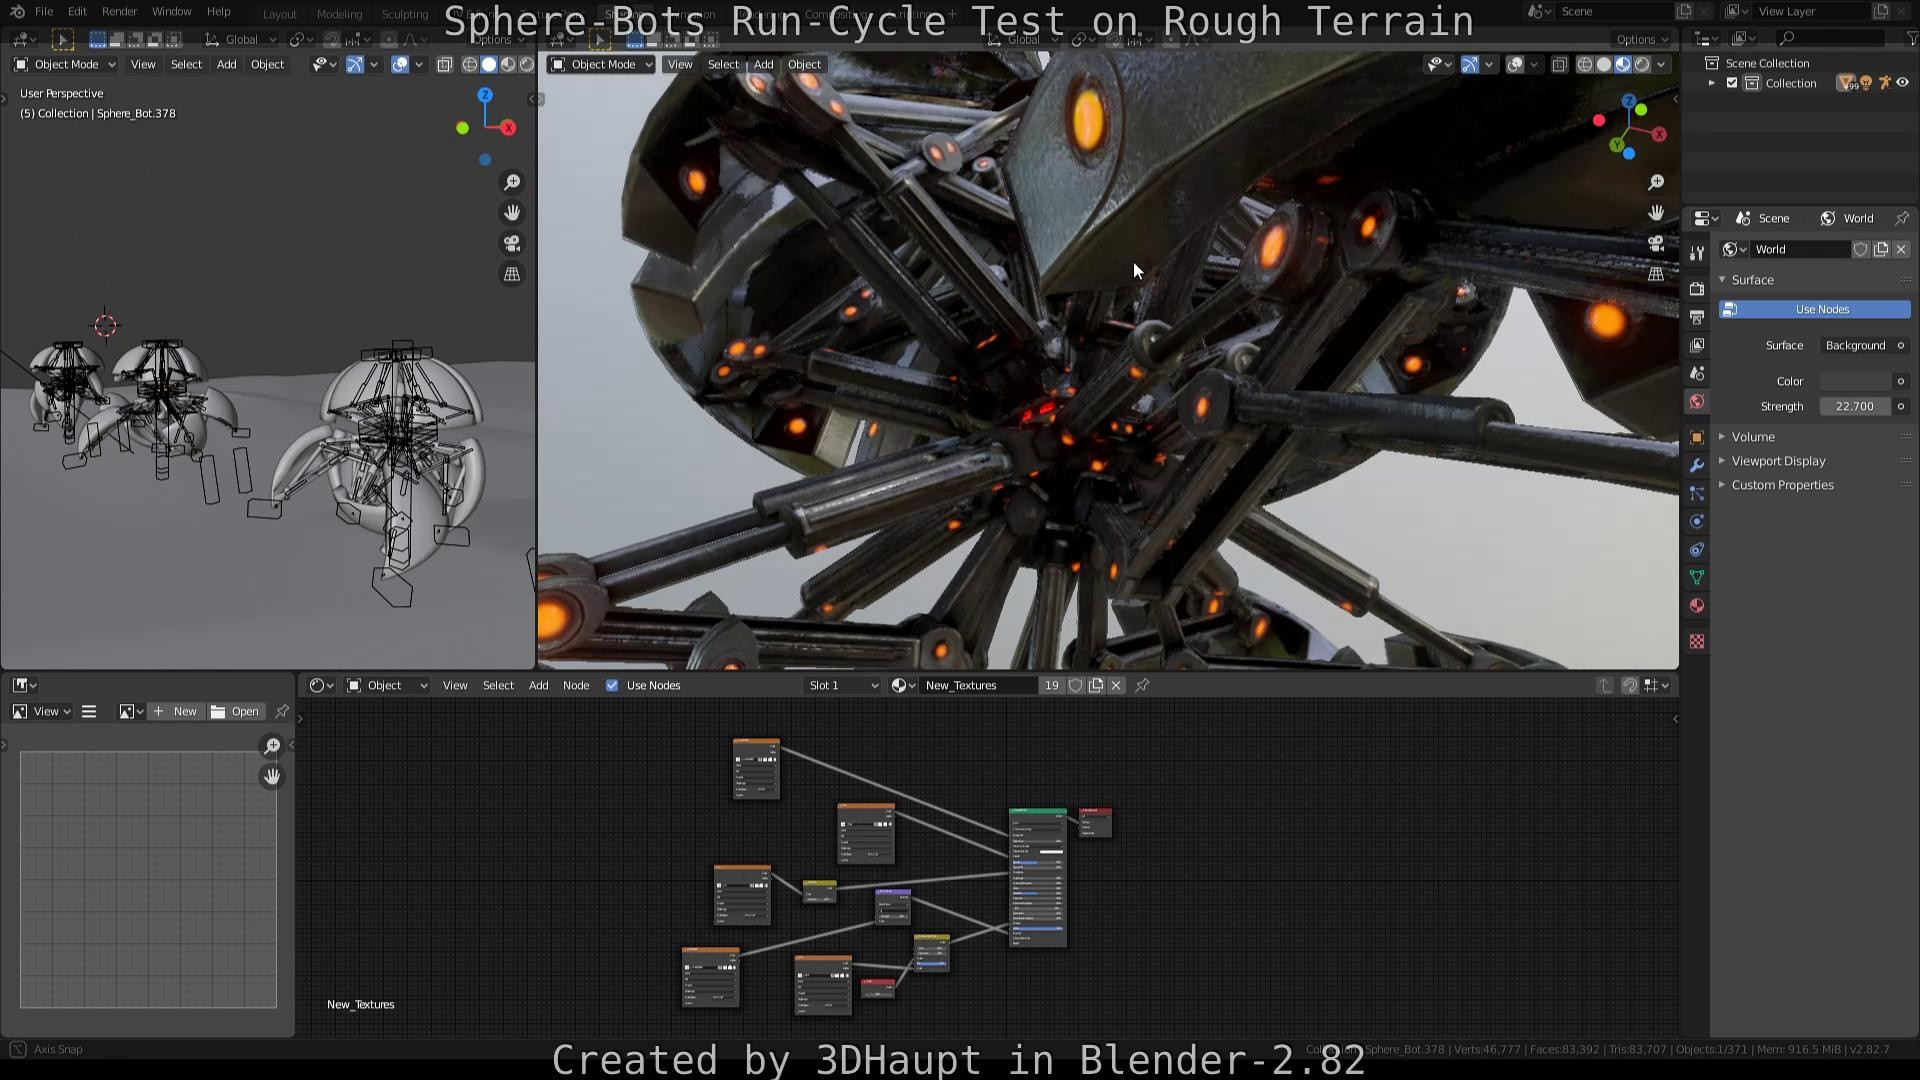The image size is (1920, 1080).
Task: Expand the Viewport Display section
Action: [1778, 461]
